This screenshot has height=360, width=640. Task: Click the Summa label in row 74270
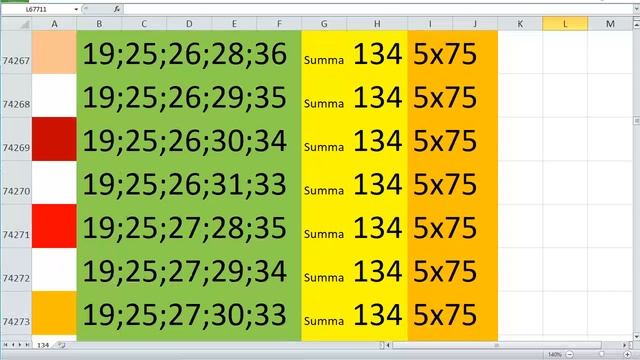click(324, 191)
